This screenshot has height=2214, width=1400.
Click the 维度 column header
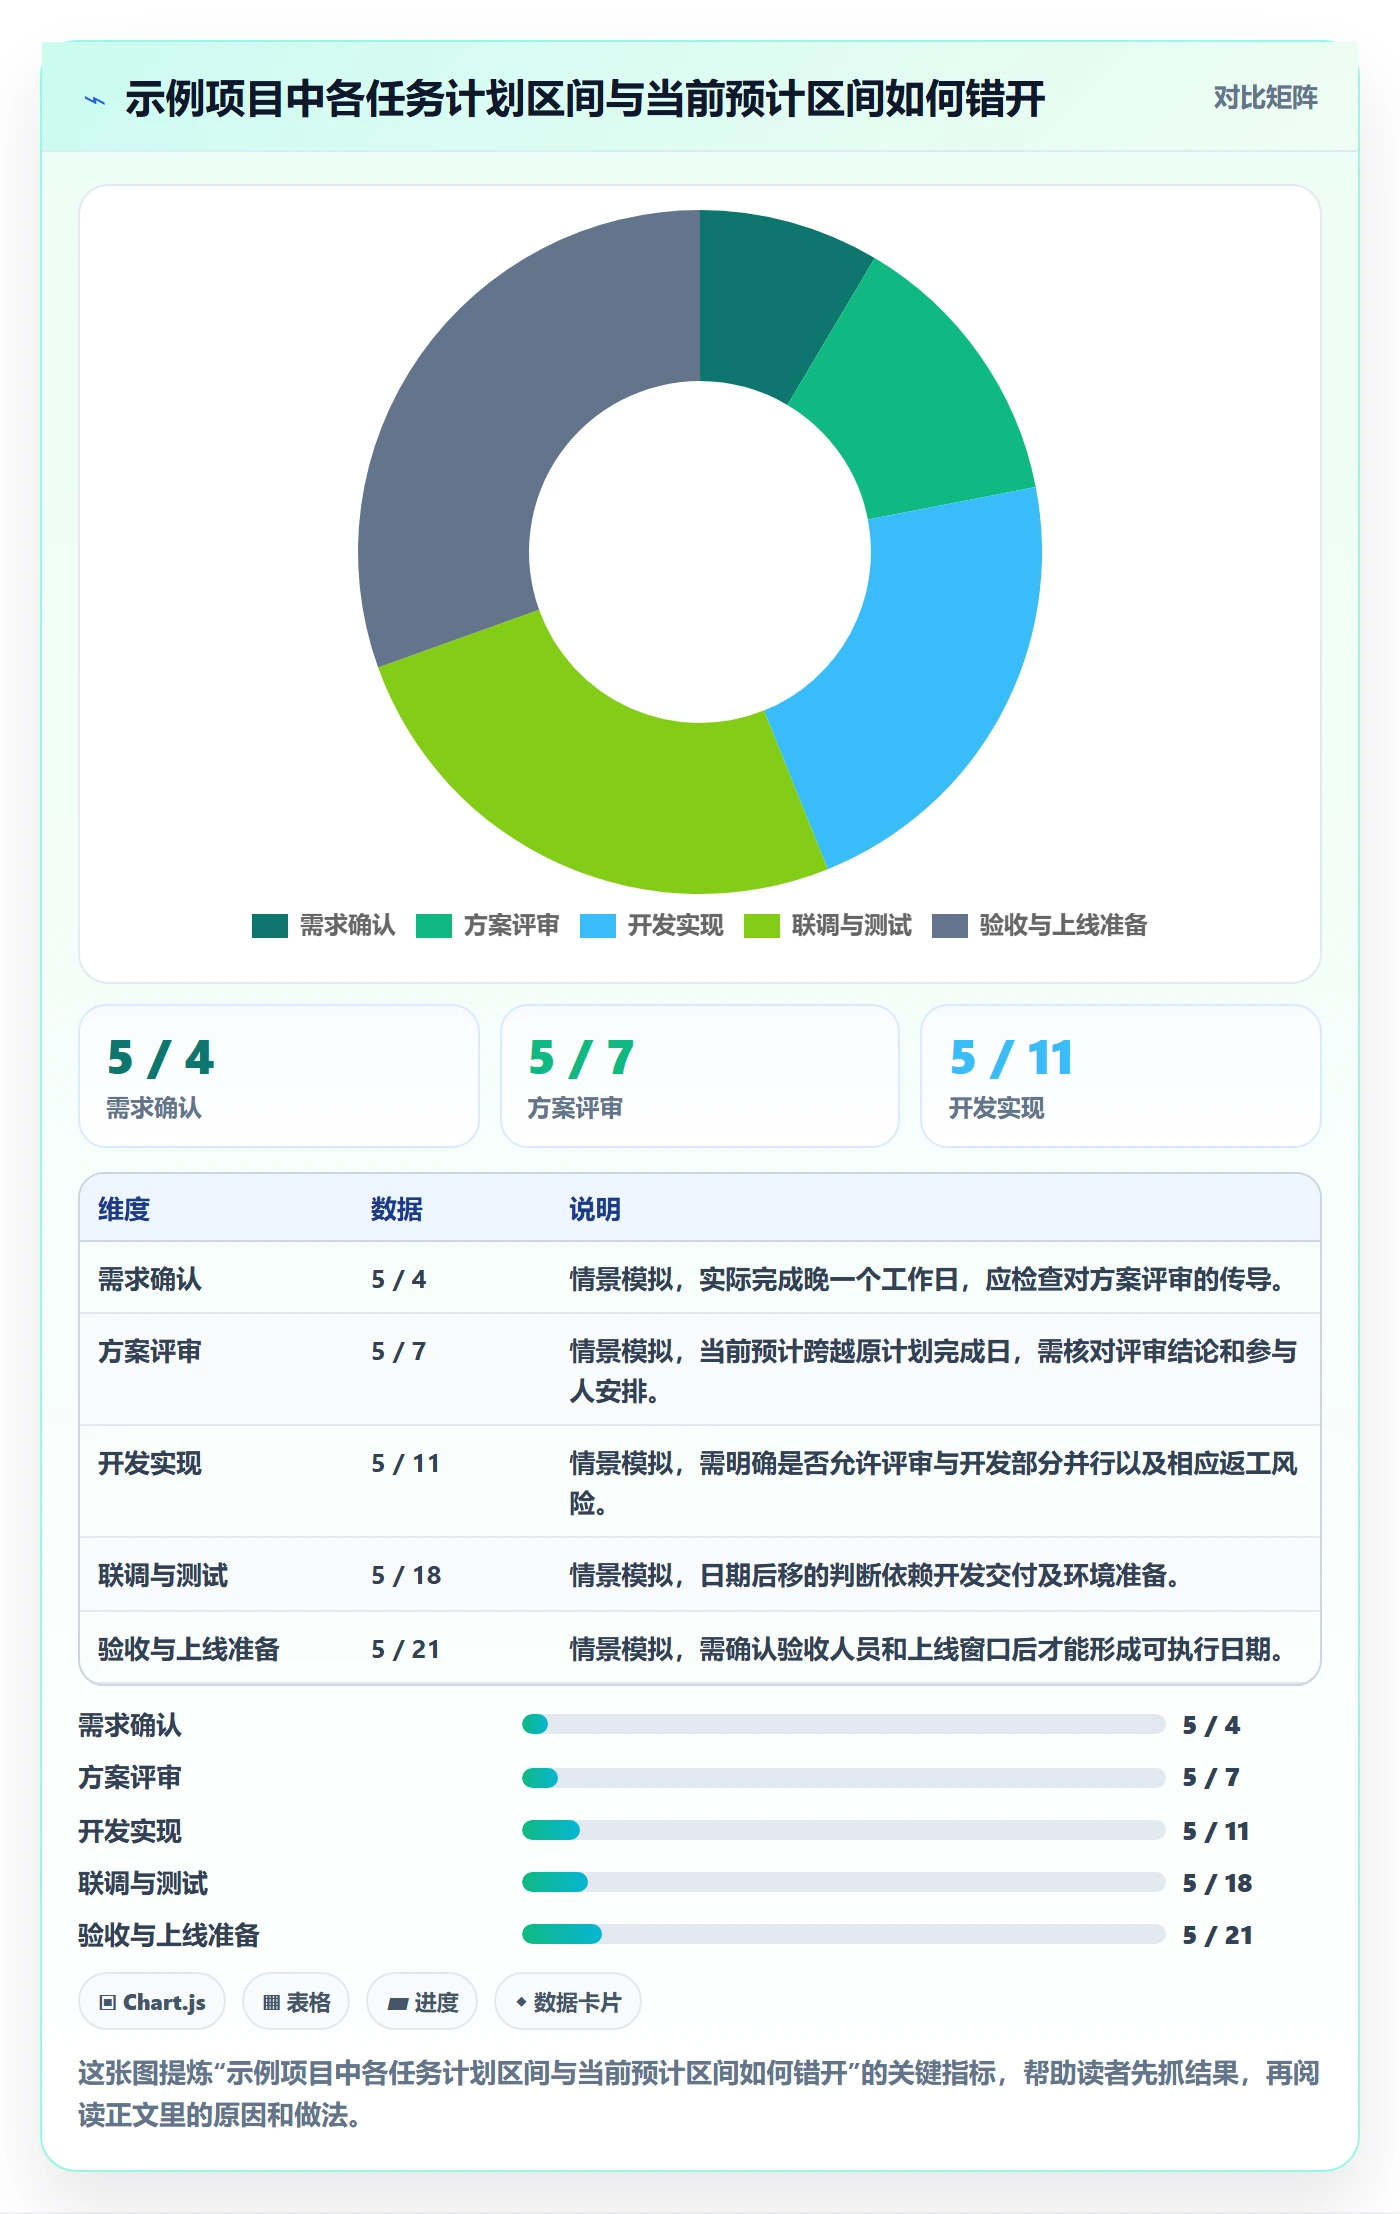(124, 1209)
